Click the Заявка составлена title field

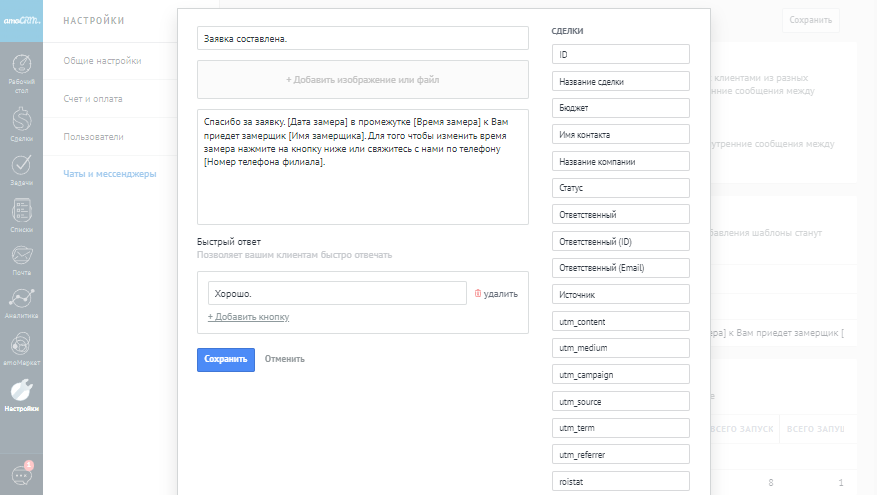tap(362, 38)
